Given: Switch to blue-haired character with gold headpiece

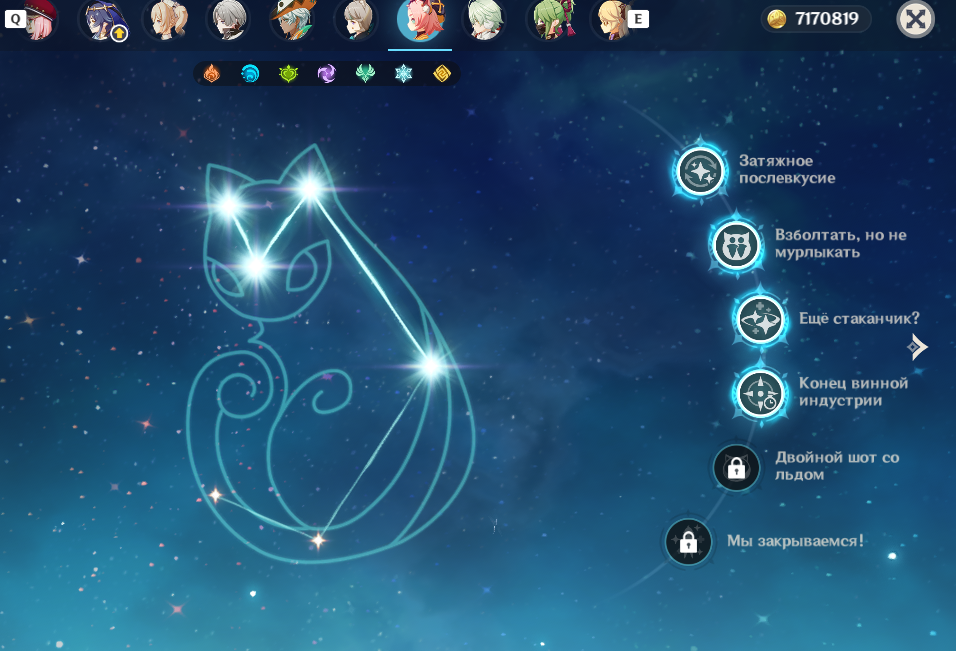Looking at the screenshot, I should click(x=104, y=20).
